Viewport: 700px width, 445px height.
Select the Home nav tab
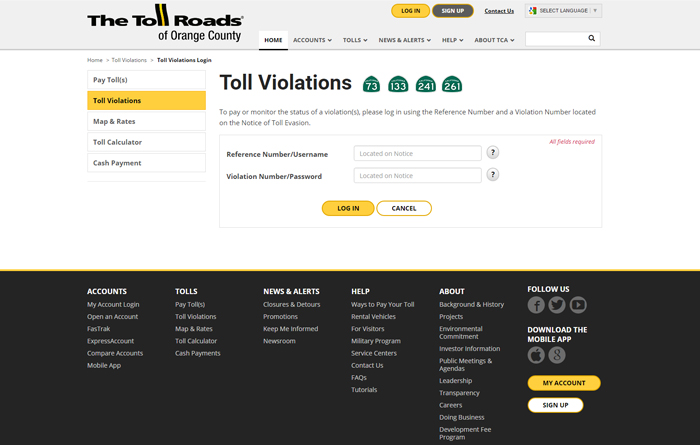pos(273,40)
